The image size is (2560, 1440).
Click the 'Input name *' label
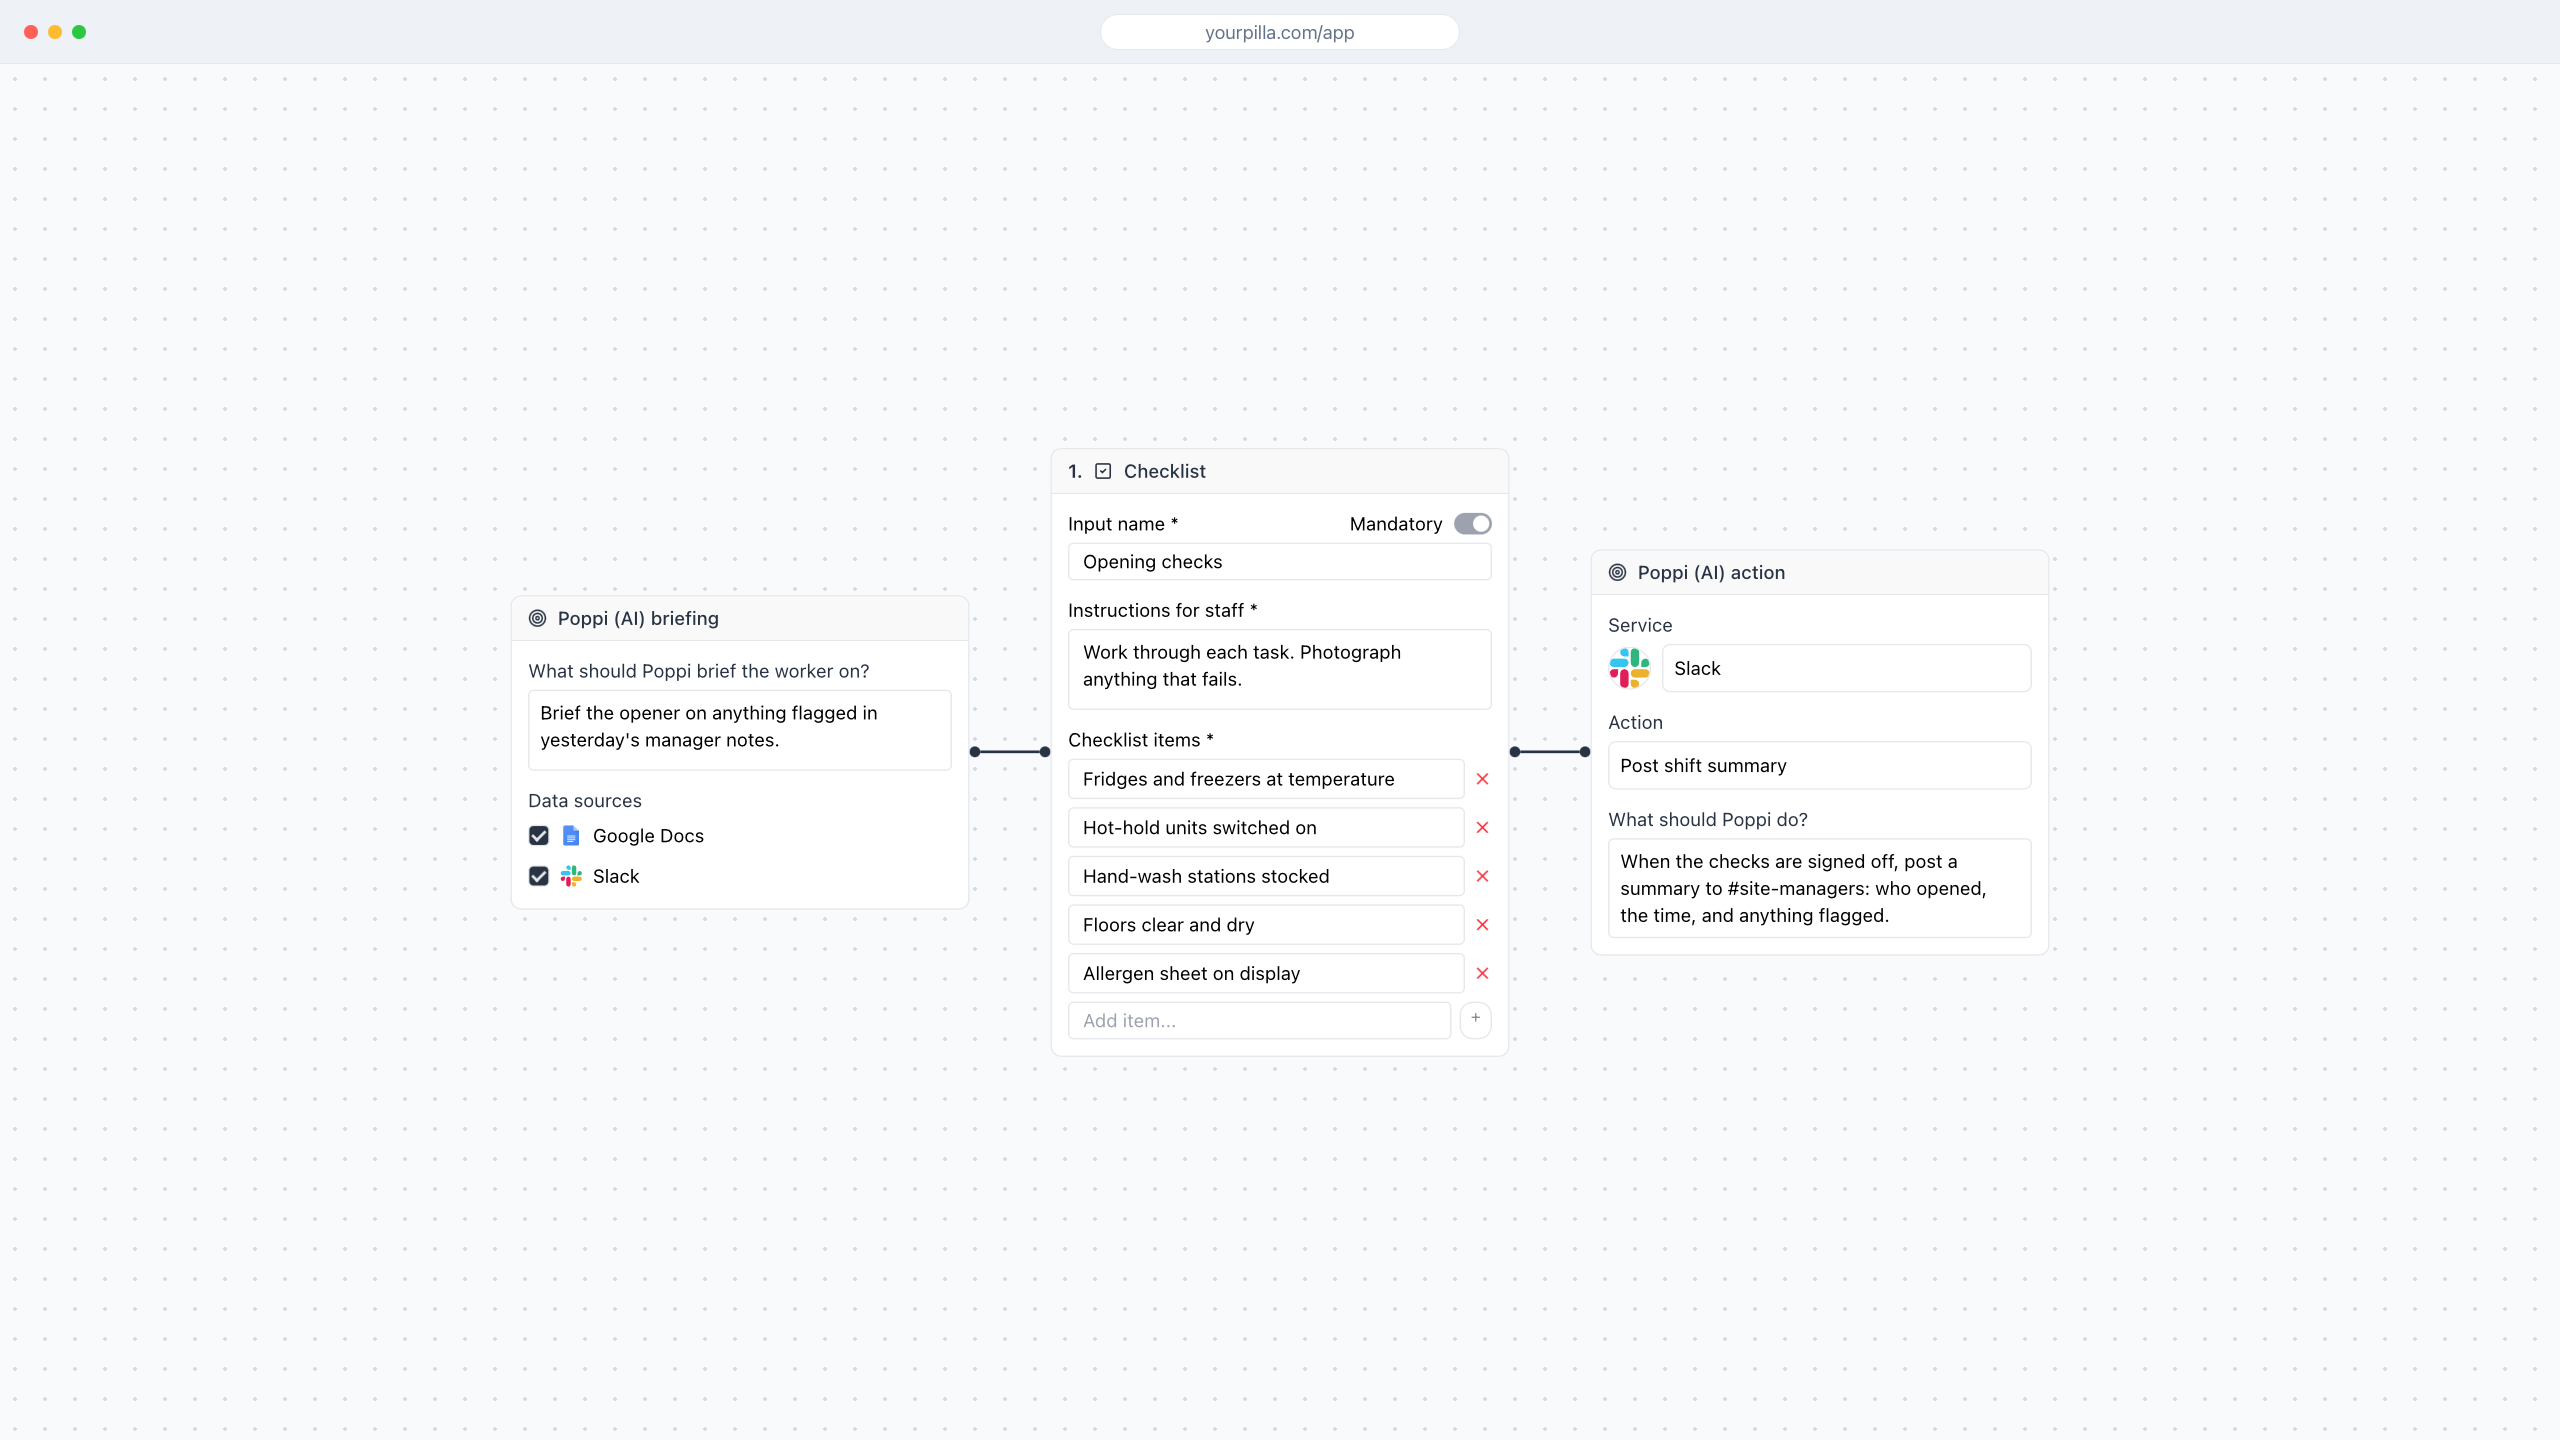point(1123,524)
